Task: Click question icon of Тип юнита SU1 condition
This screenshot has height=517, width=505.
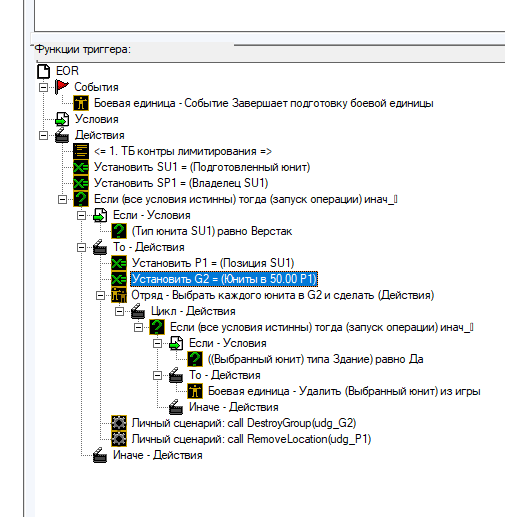Action: click(x=119, y=231)
